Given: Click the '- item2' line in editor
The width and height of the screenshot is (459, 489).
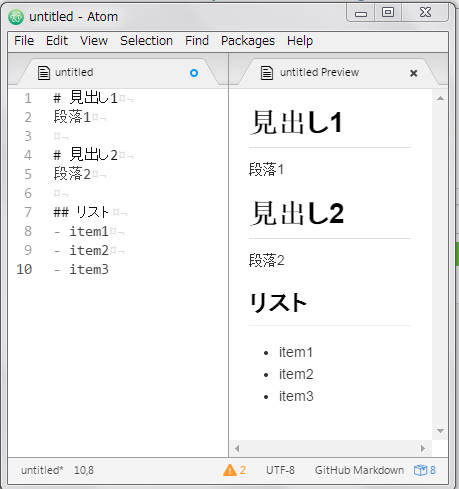Looking at the screenshot, I should tap(81, 250).
